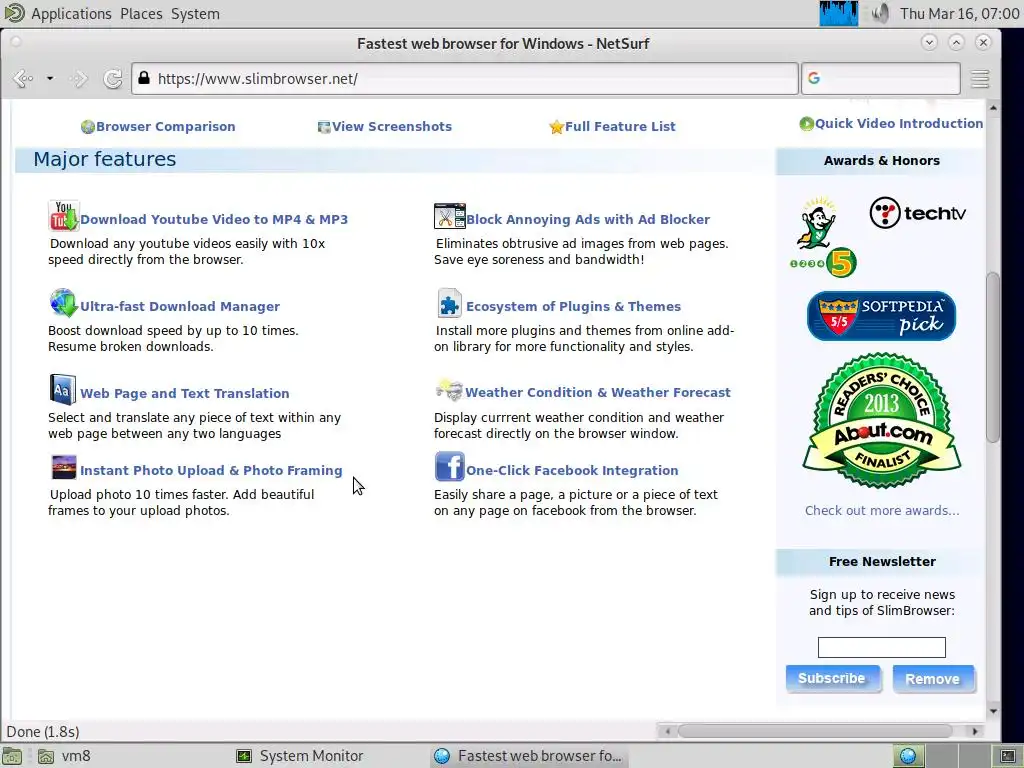The height and width of the screenshot is (768, 1024).
Task: Click the Google search provider icon
Action: [814, 78]
